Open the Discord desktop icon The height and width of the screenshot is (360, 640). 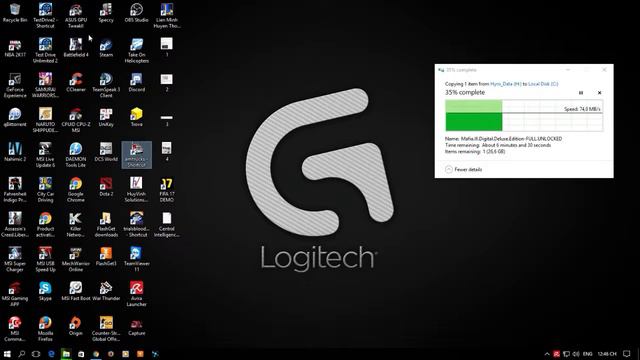coord(136,82)
